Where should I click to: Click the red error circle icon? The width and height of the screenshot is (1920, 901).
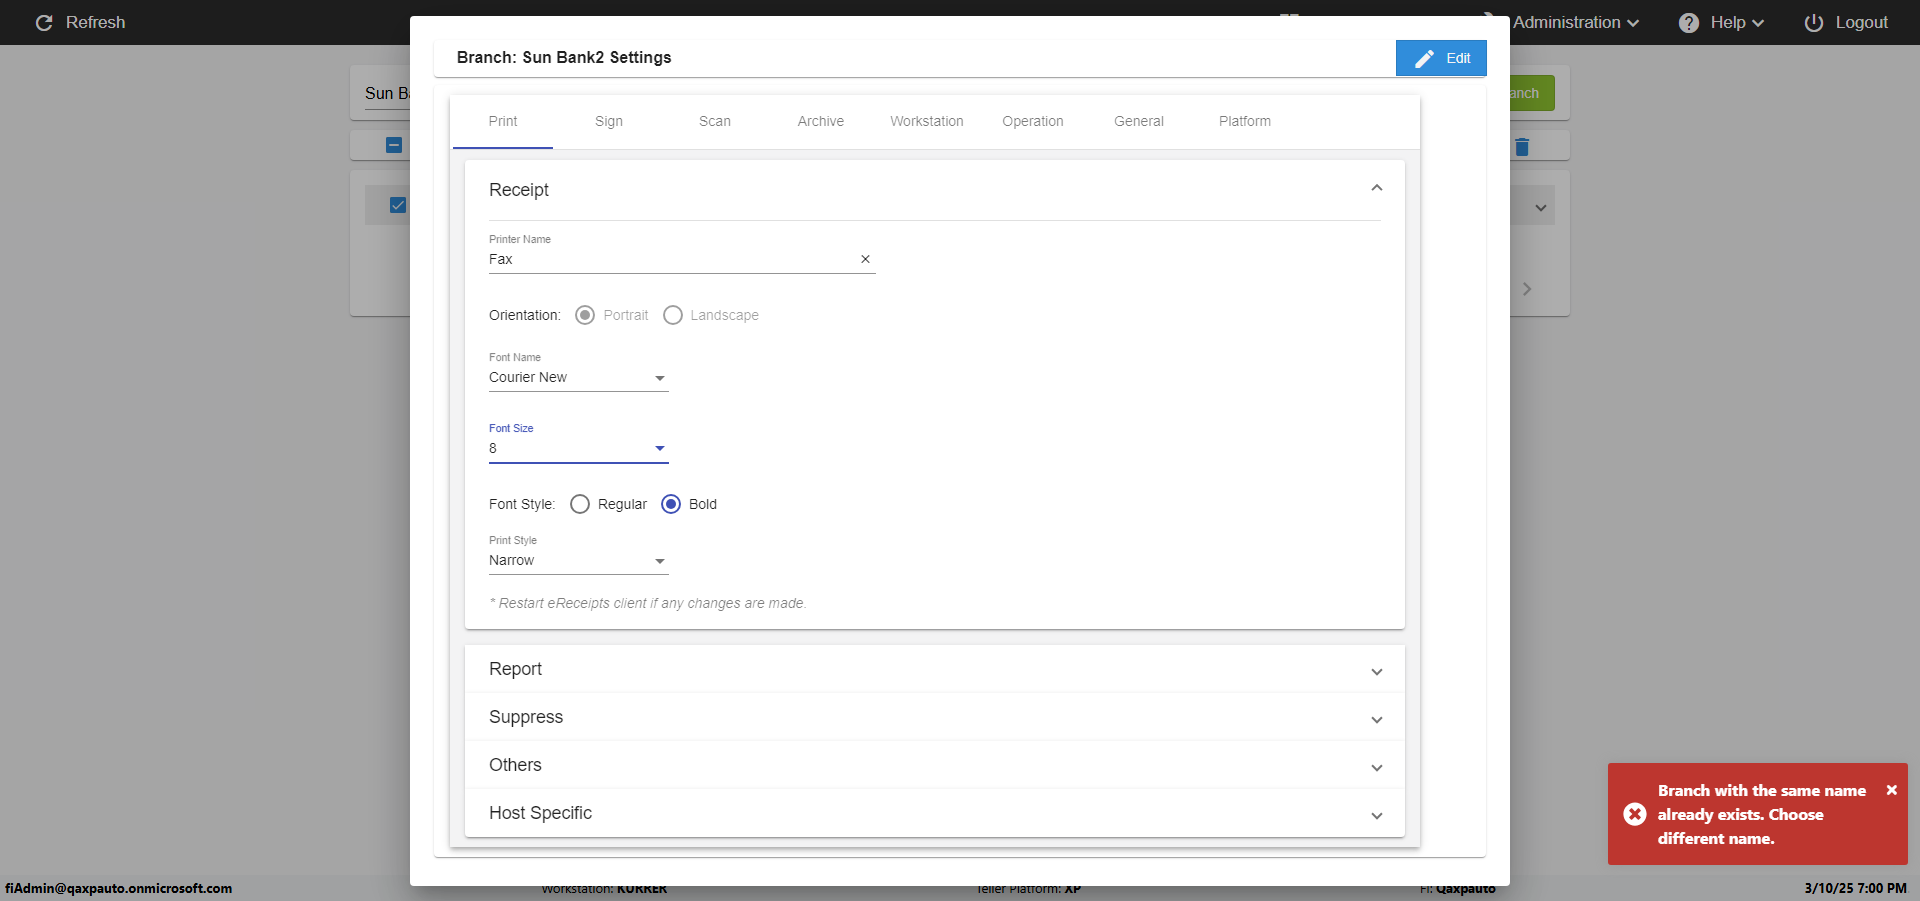coord(1634,814)
